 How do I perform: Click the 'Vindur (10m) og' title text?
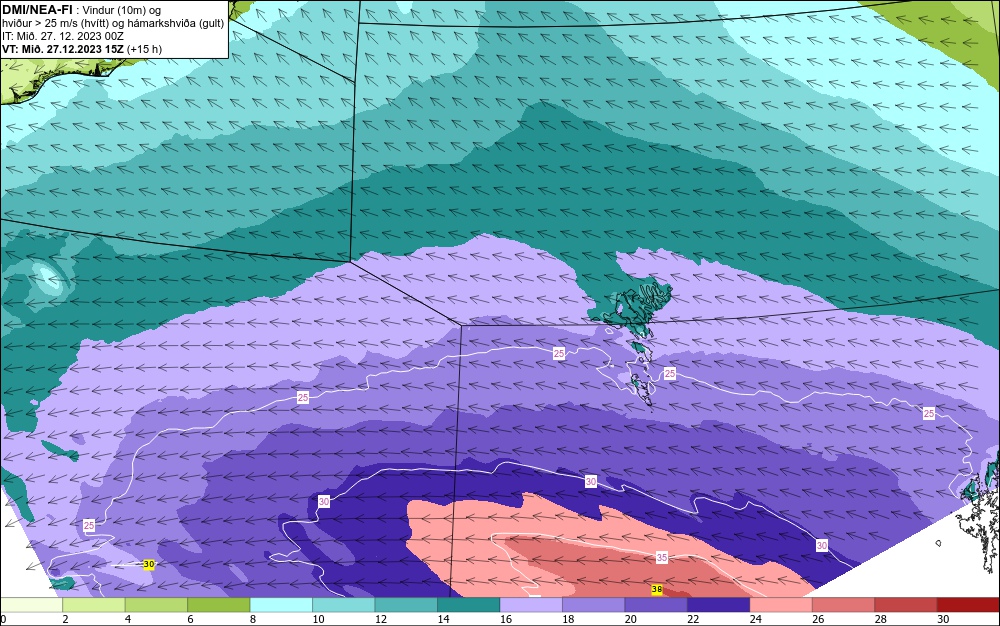[x=122, y=10]
